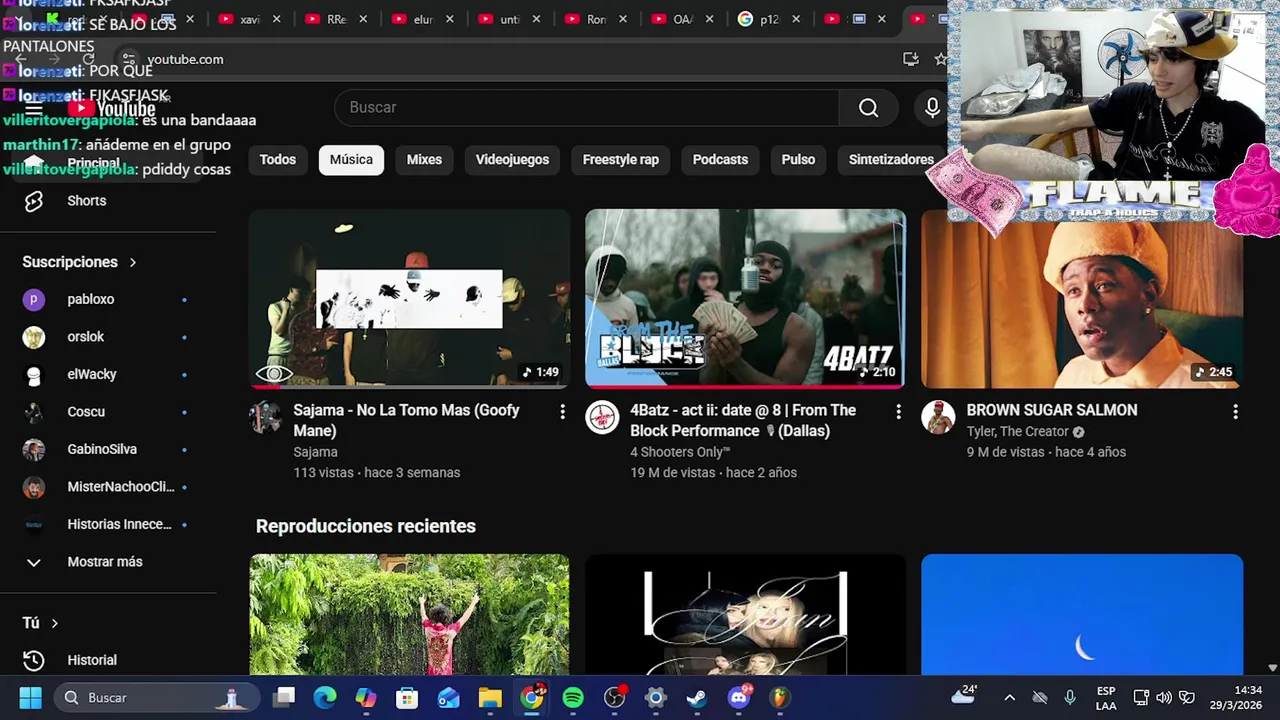Open Spotify from the taskbar
1280x720 pixels.
coord(573,697)
